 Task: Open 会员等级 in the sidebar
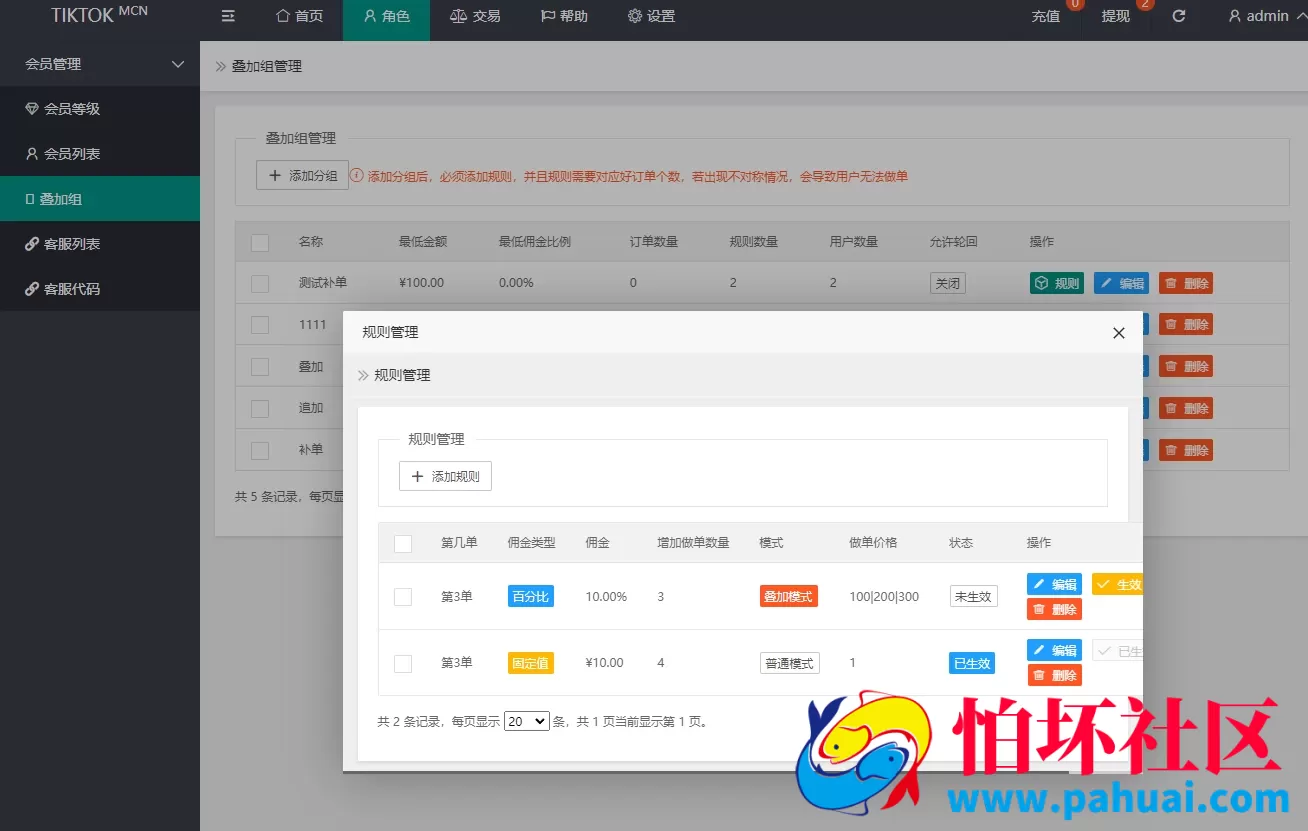(100, 109)
